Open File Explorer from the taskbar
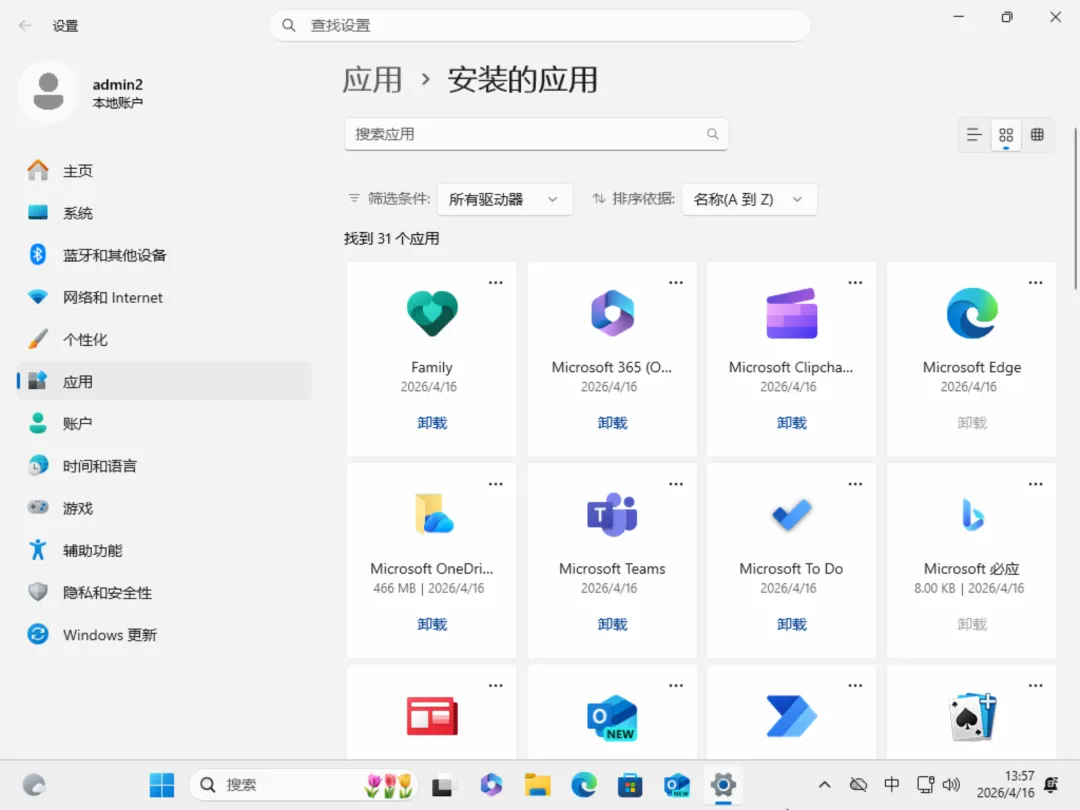The image size is (1080, 810). point(537,785)
